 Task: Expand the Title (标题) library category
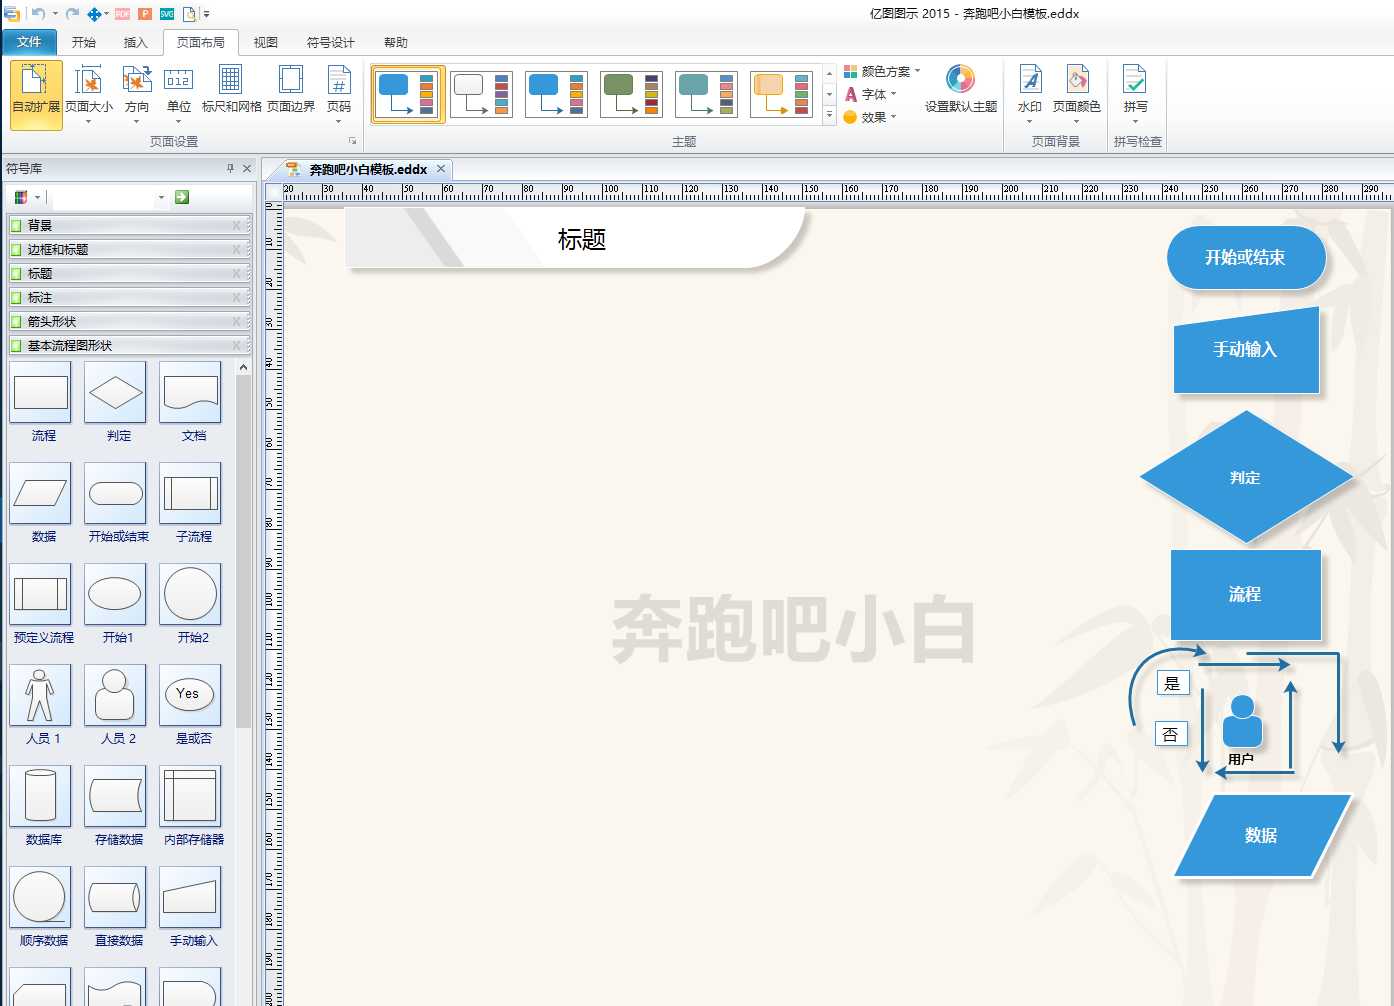coord(129,273)
